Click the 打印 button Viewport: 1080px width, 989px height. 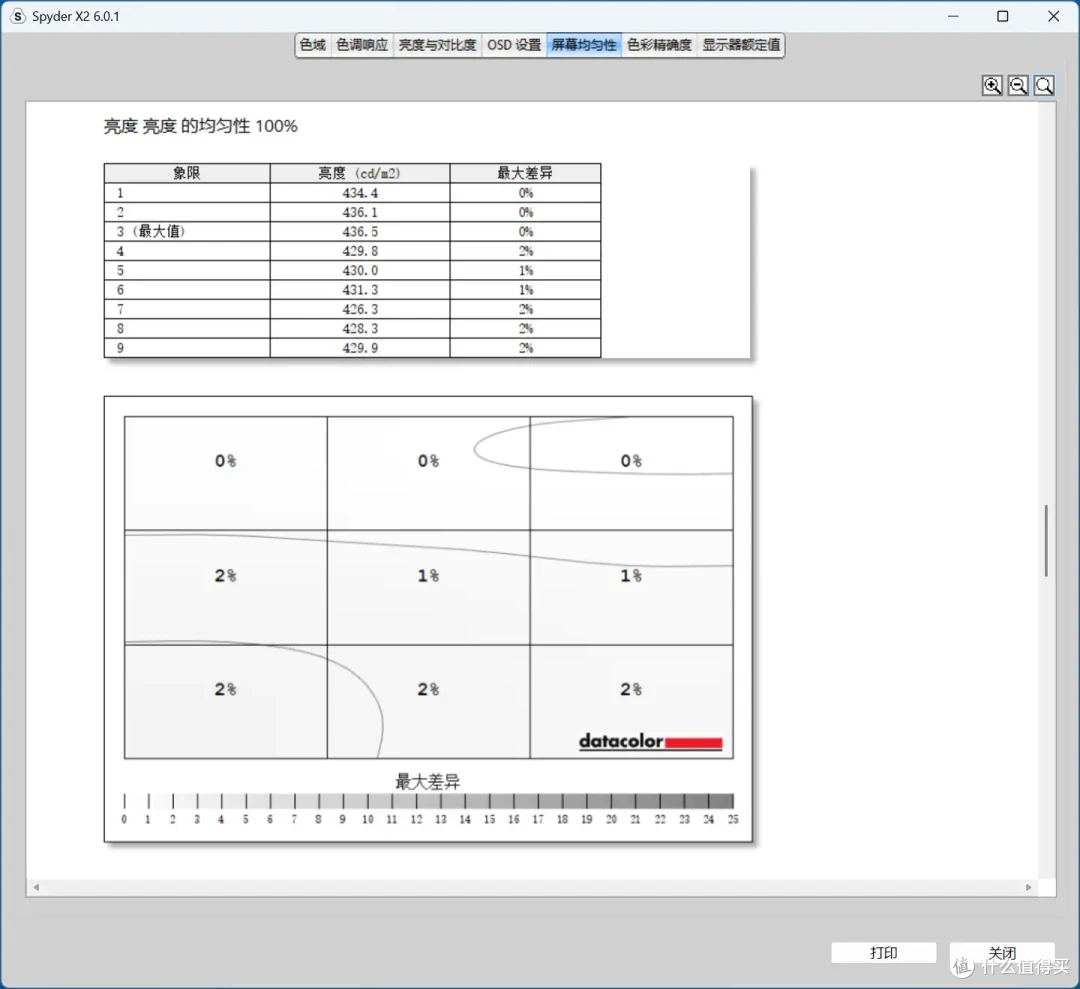[x=883, y=952]
